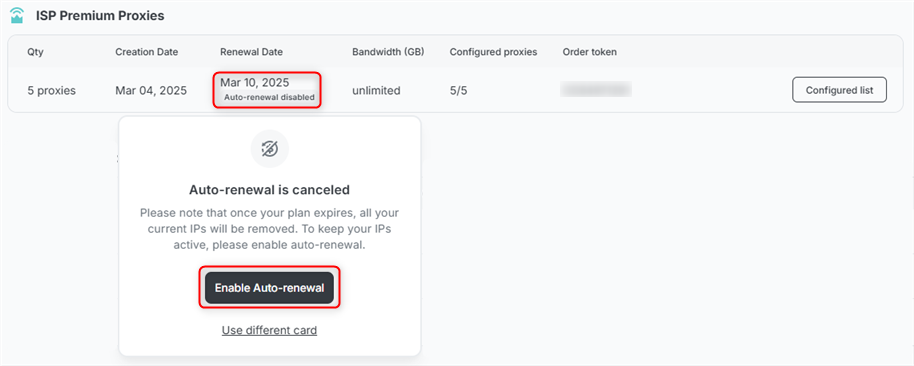Screen dimensions: 914x366
Task: Click the Configured proxies column header
Action: point(493,52)
